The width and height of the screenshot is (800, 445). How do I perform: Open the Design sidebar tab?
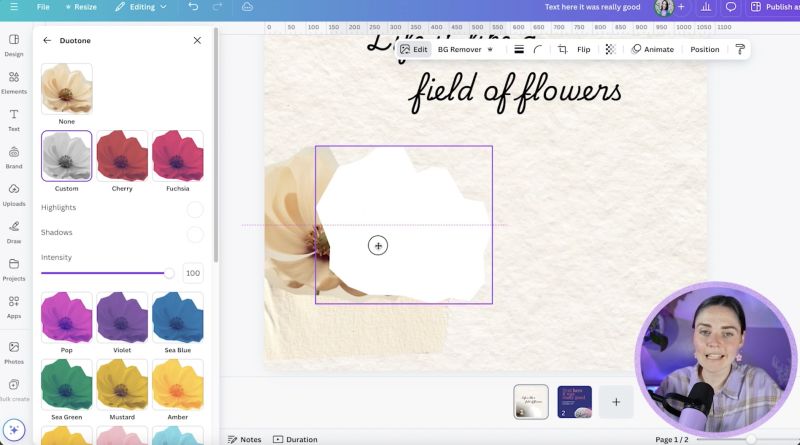(x=14, y=45)
